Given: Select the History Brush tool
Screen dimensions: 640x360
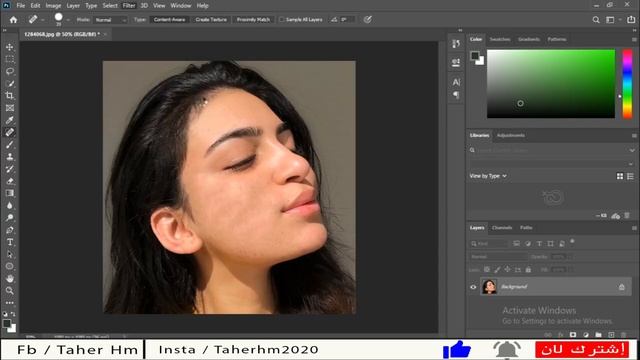Looking at the screenshot, I should (10, 169).
